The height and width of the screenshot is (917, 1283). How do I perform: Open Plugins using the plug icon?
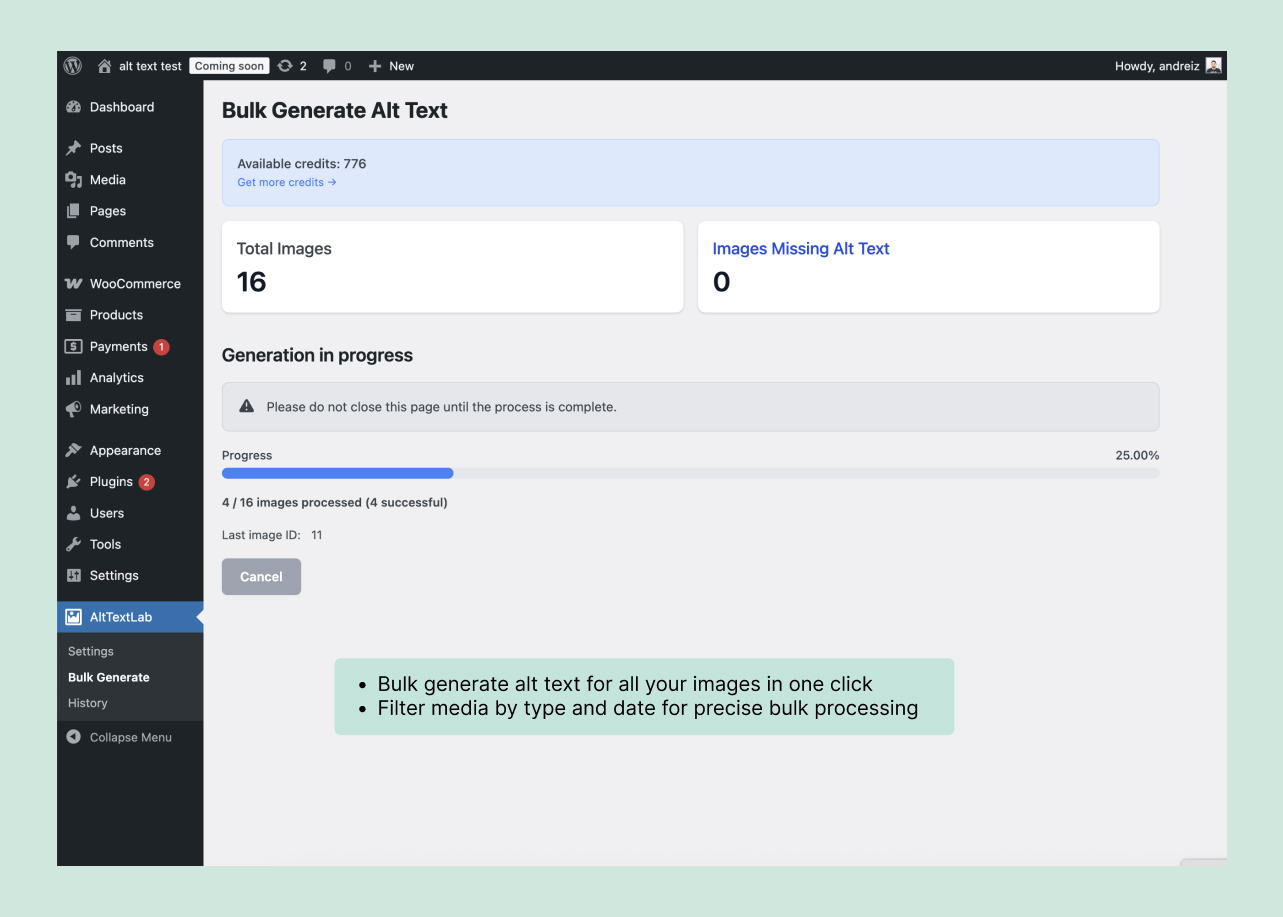click(x=74, y=481)
